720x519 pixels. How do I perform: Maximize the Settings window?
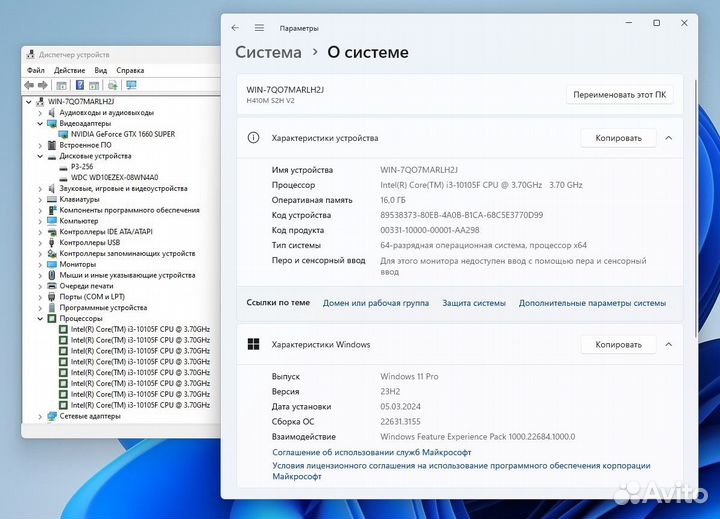coord(657,23)
